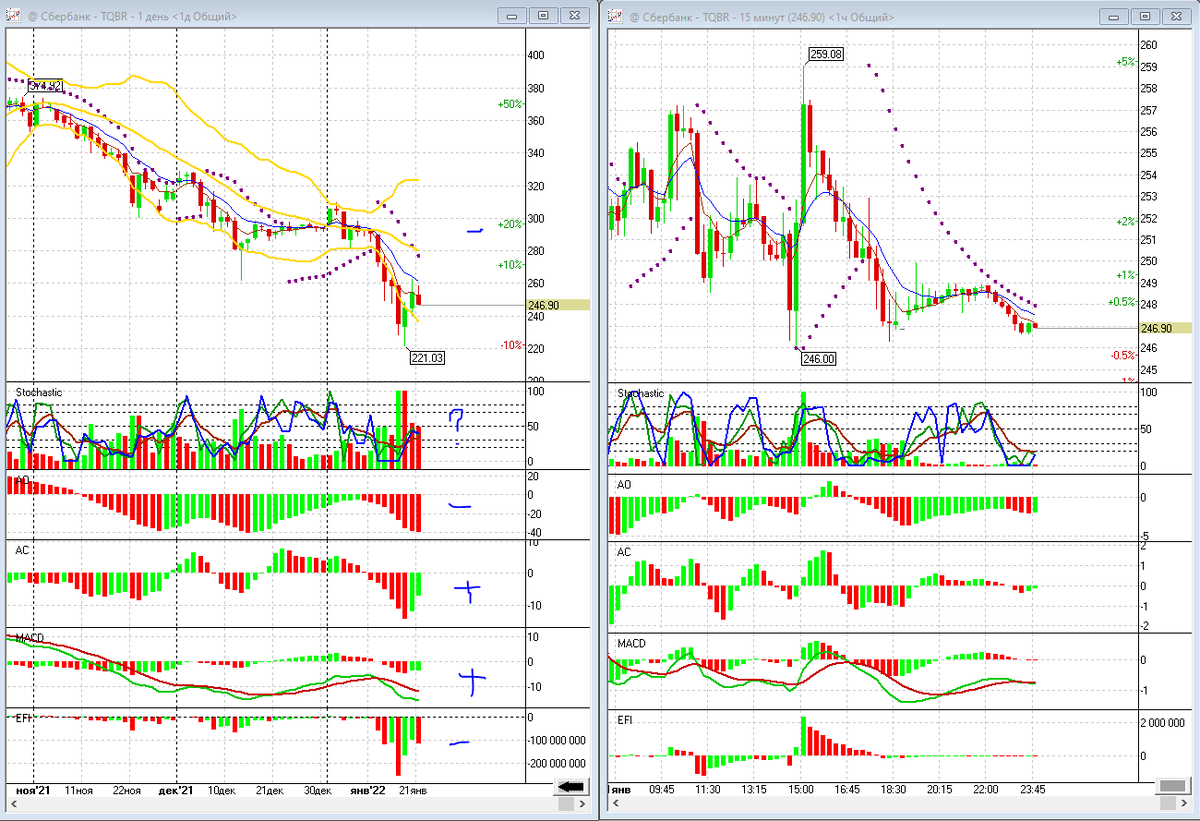Click the MACD indicator label in the 15-minute chart

(631, 643)
